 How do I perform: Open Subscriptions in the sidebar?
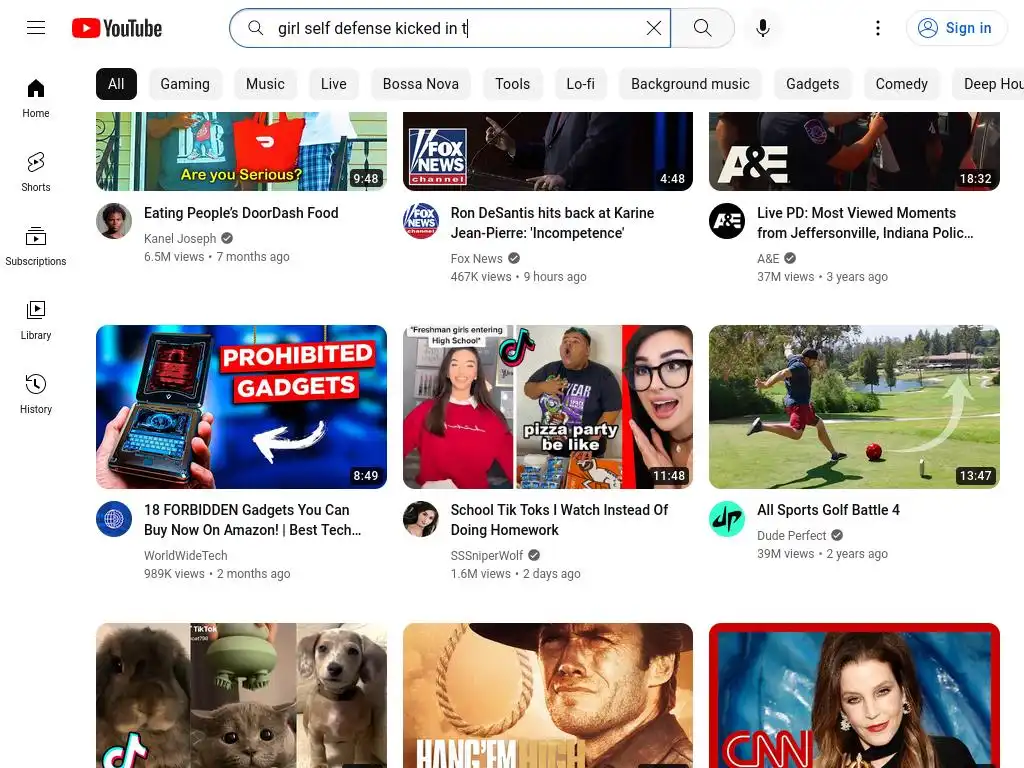36,246
